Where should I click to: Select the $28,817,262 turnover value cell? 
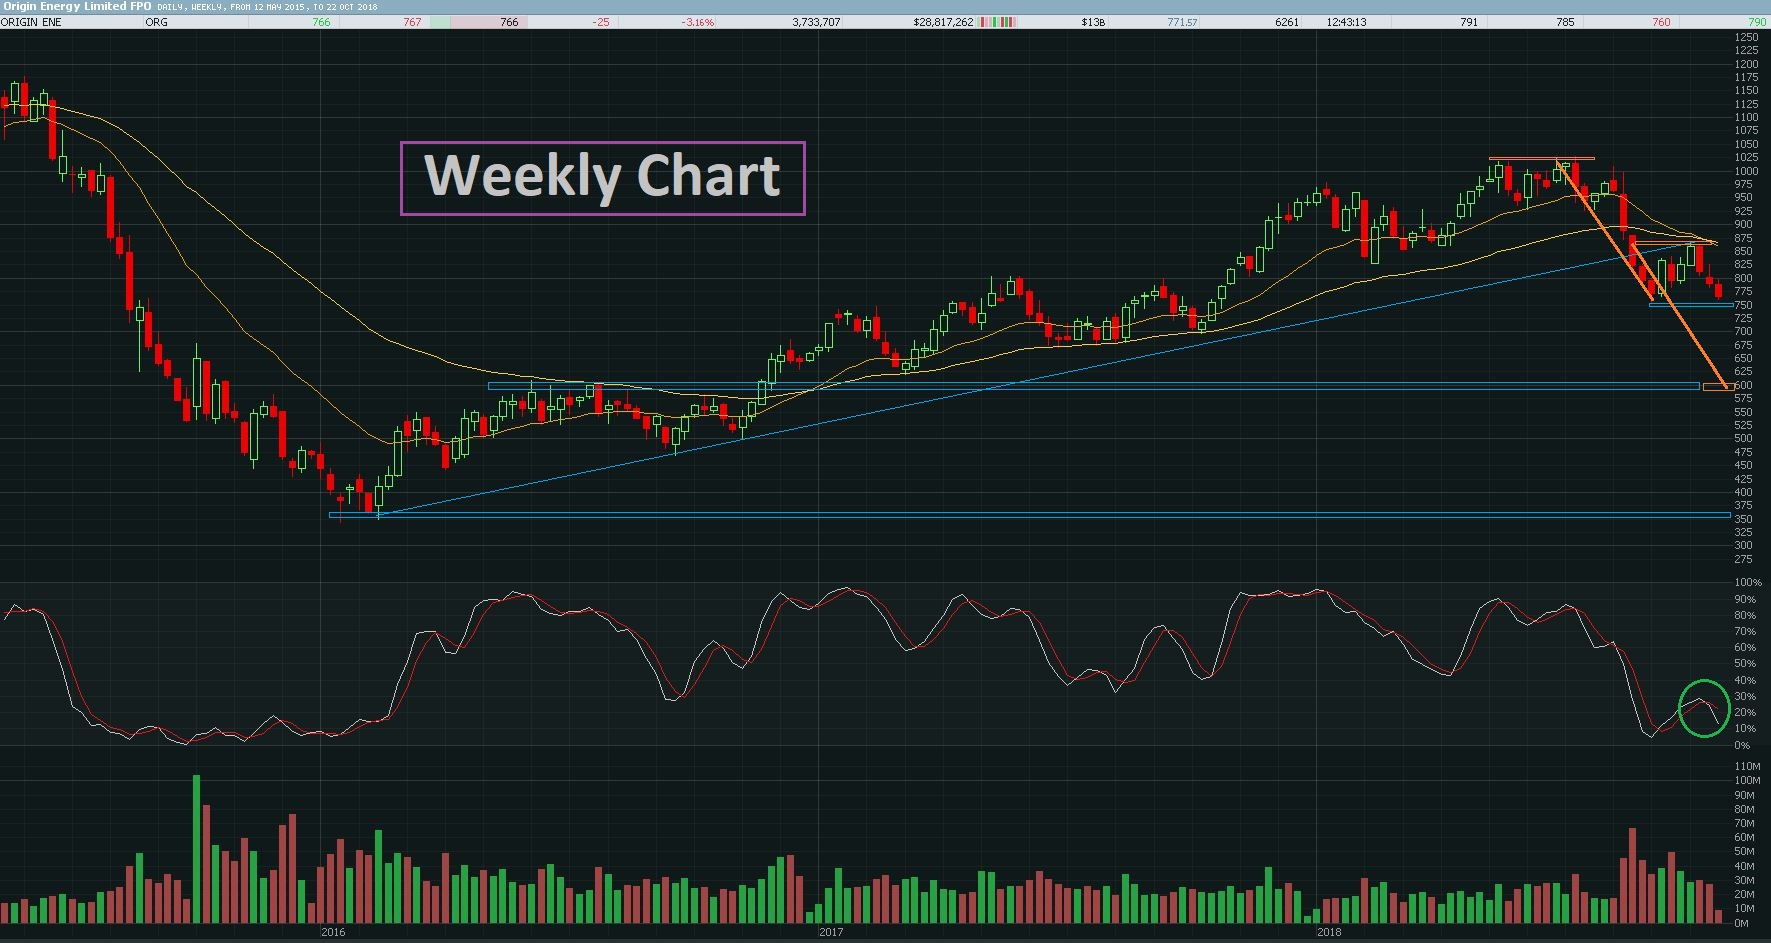(x=943, y=22)
